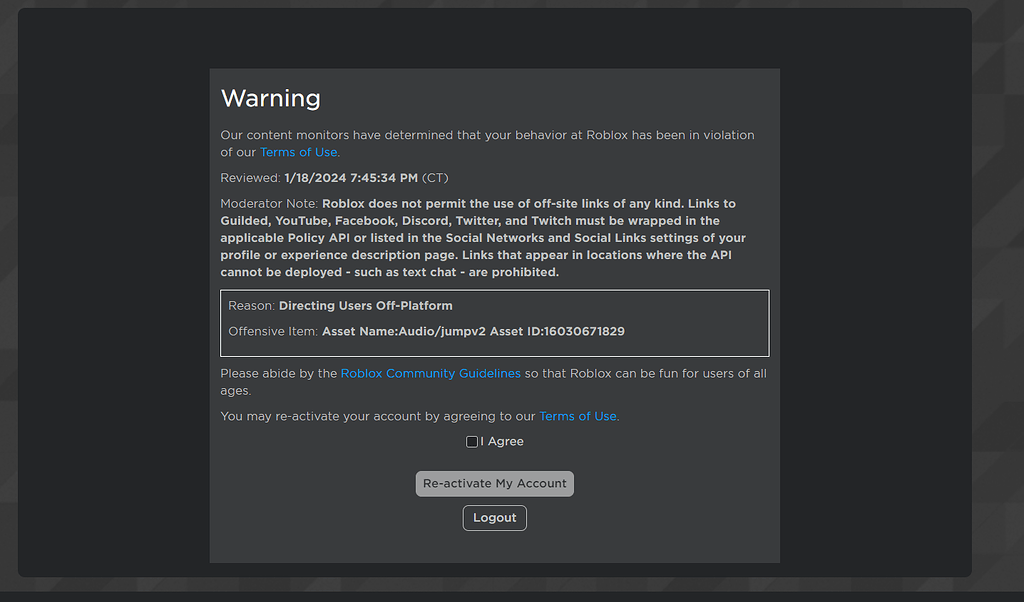The height and width of the screenshot is (602, 1024).
Task: Click the (CT) timezone text
Action: tap(435, 178)
